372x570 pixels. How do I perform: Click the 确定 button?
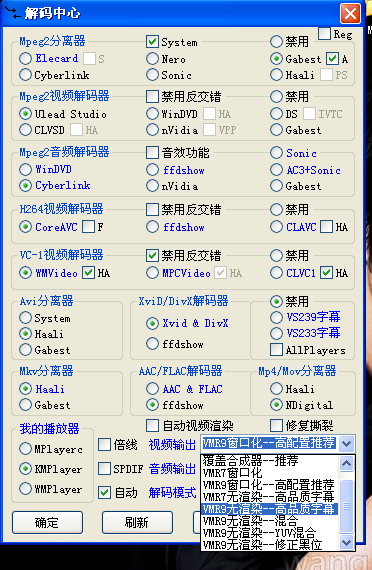47,523
